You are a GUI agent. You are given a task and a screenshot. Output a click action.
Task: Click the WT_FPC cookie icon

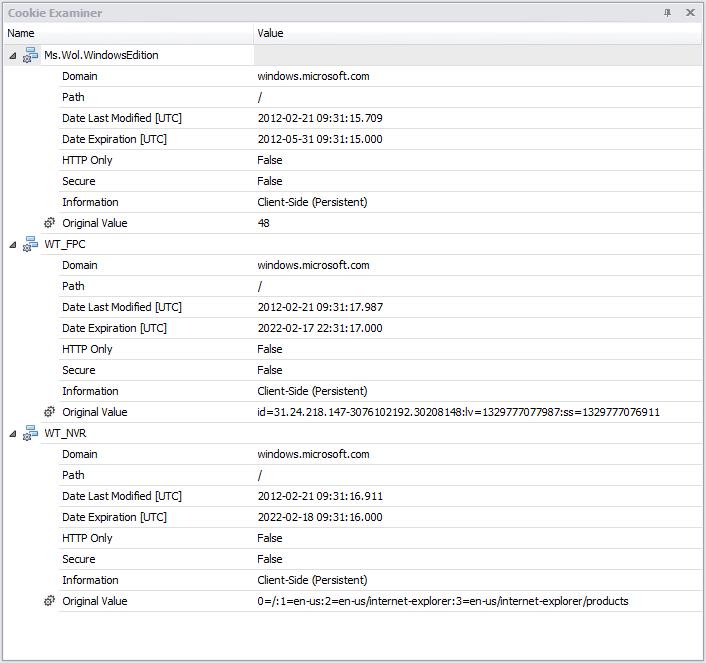30,245
